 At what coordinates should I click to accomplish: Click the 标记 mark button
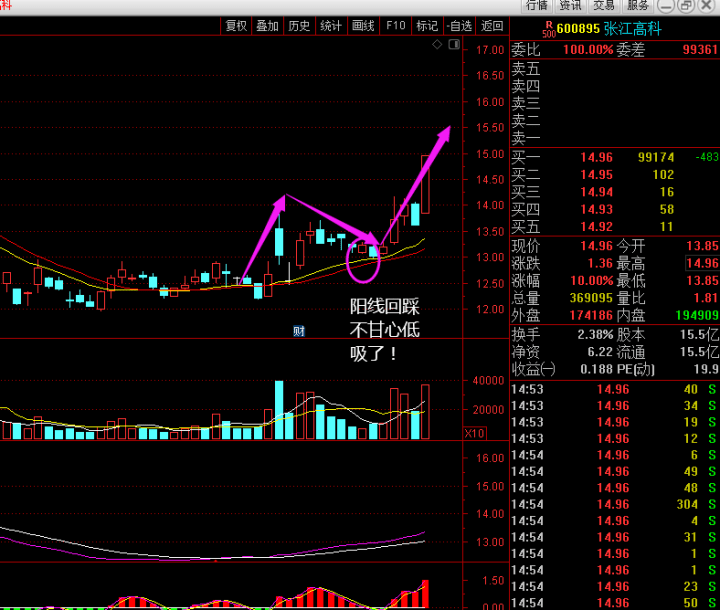coord(427,26)
